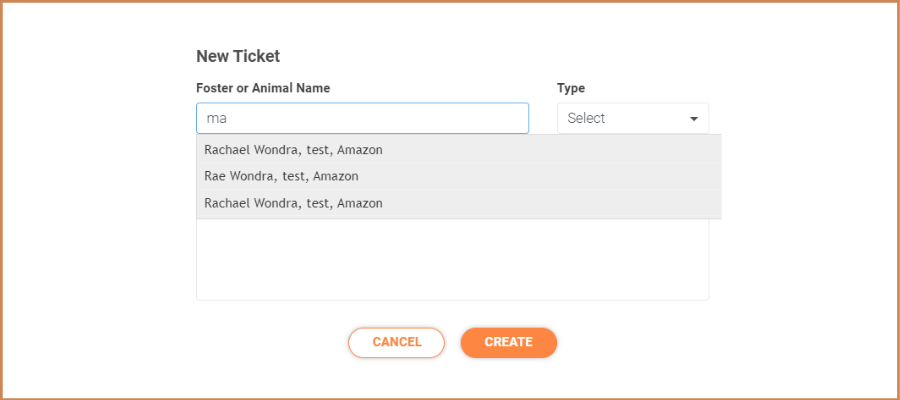
Task: Click the bottom edge of the description box
Action: [x=452, y=300]
